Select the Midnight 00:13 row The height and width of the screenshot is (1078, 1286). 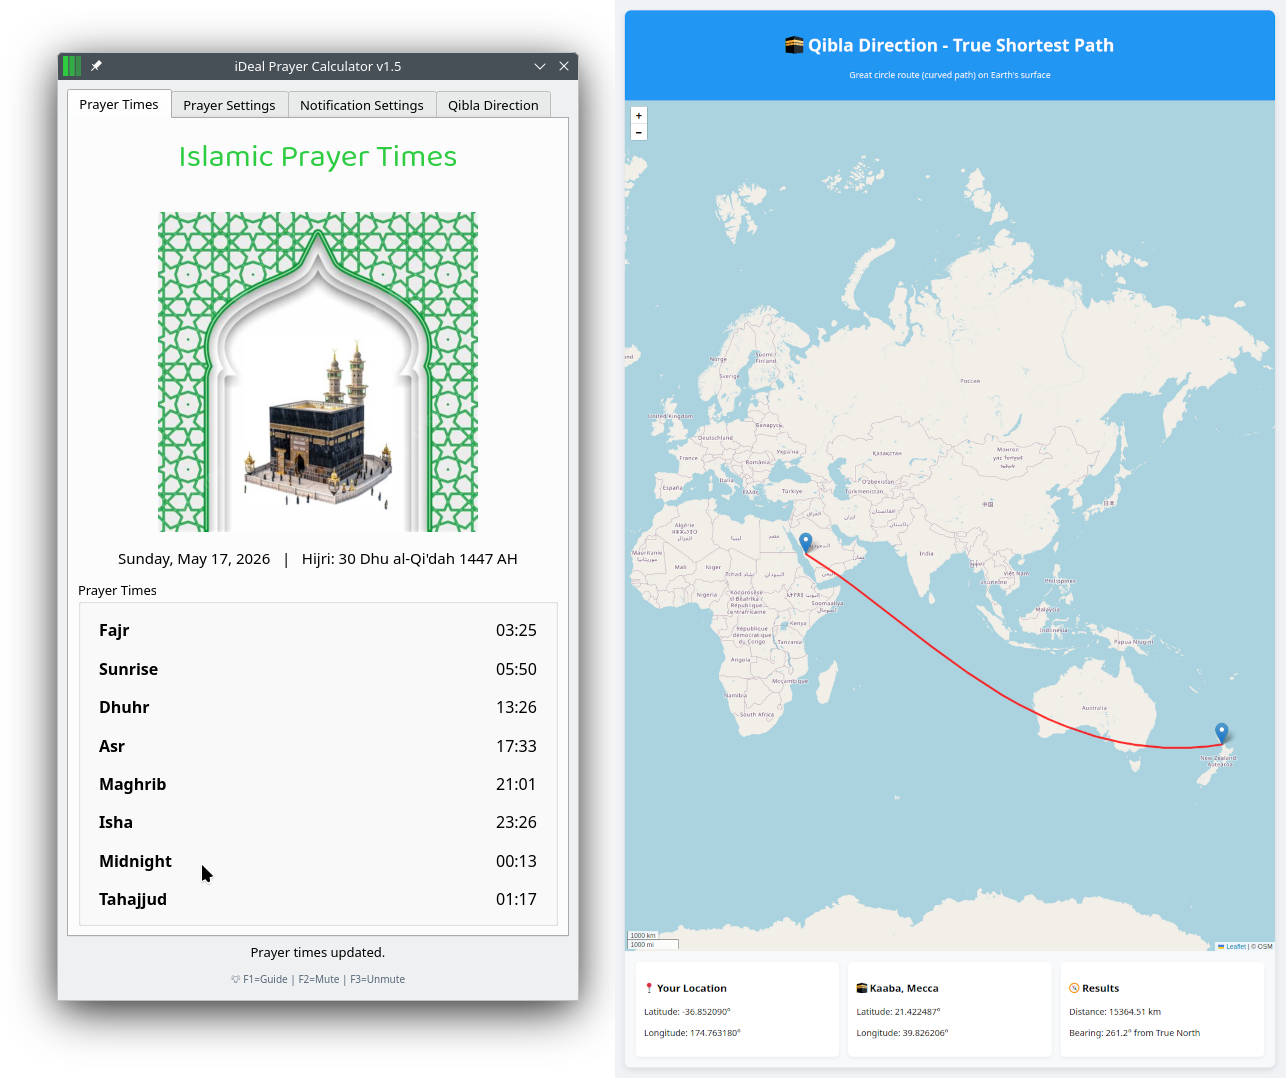tap(318, 861)
